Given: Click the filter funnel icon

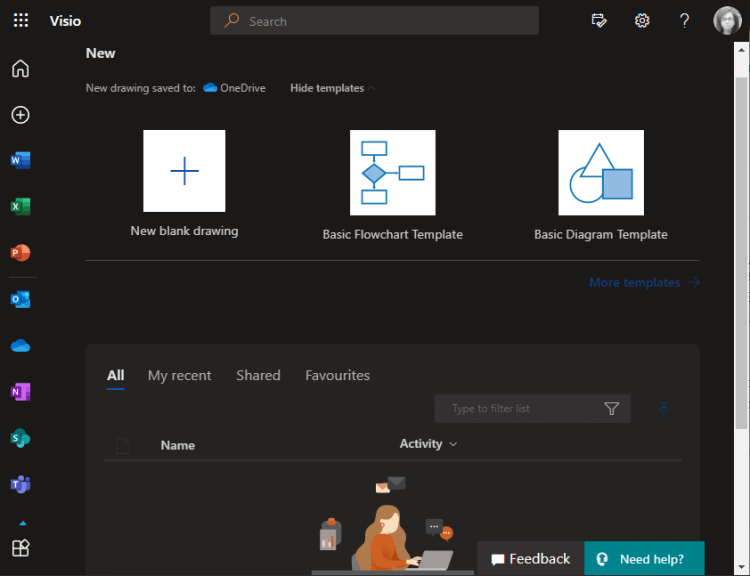Looking at the screenshot, I should [611, 409].
